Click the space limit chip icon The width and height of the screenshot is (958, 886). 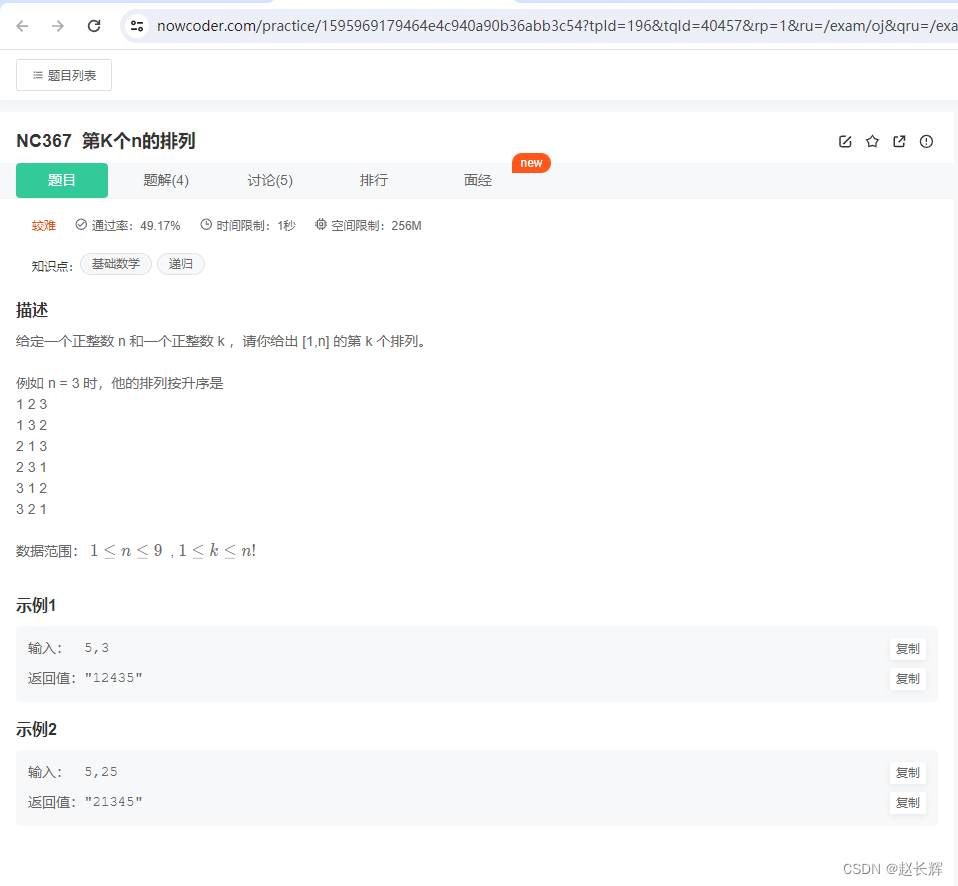[321, 225]
